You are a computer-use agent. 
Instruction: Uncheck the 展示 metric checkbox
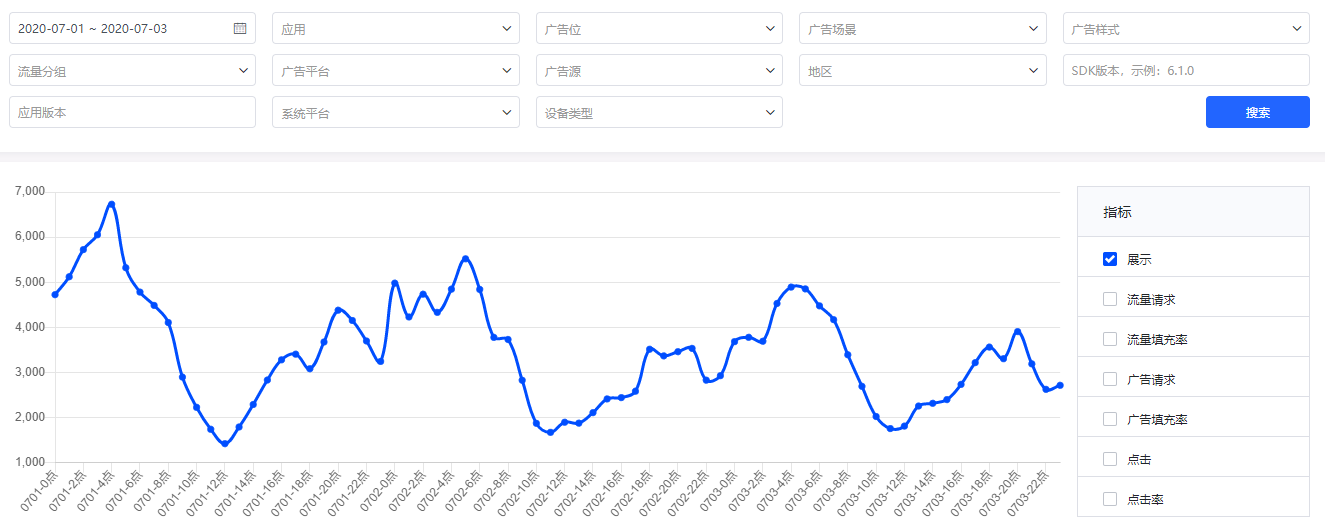click(1110, 259)
